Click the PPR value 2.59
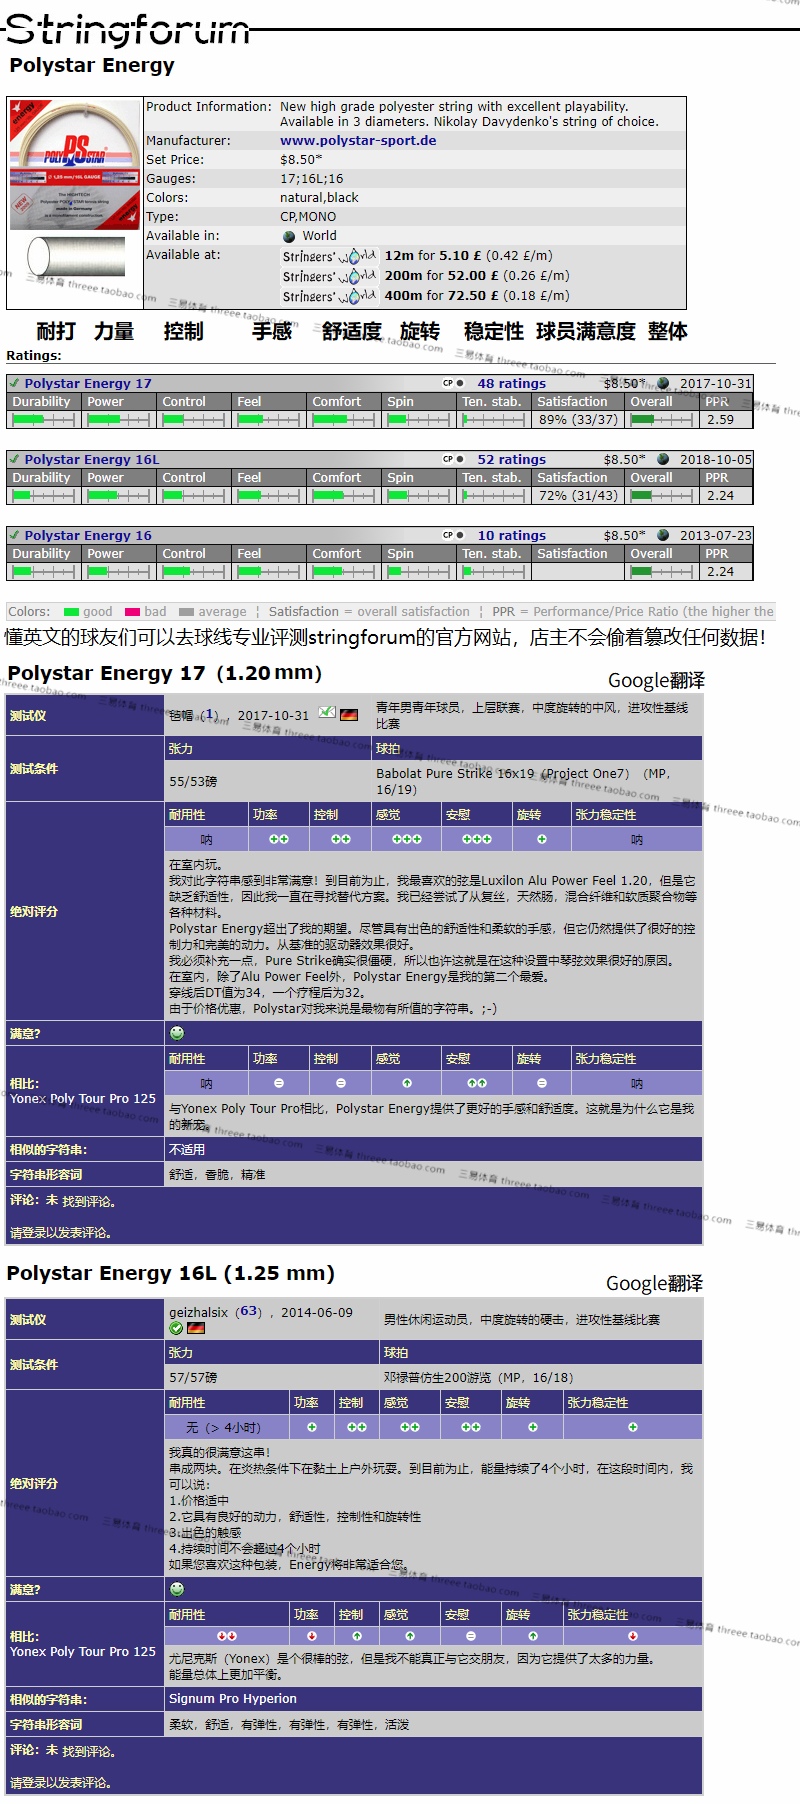Image resolution: width=800 pixels, height=1804 pixels. [720, 420]
